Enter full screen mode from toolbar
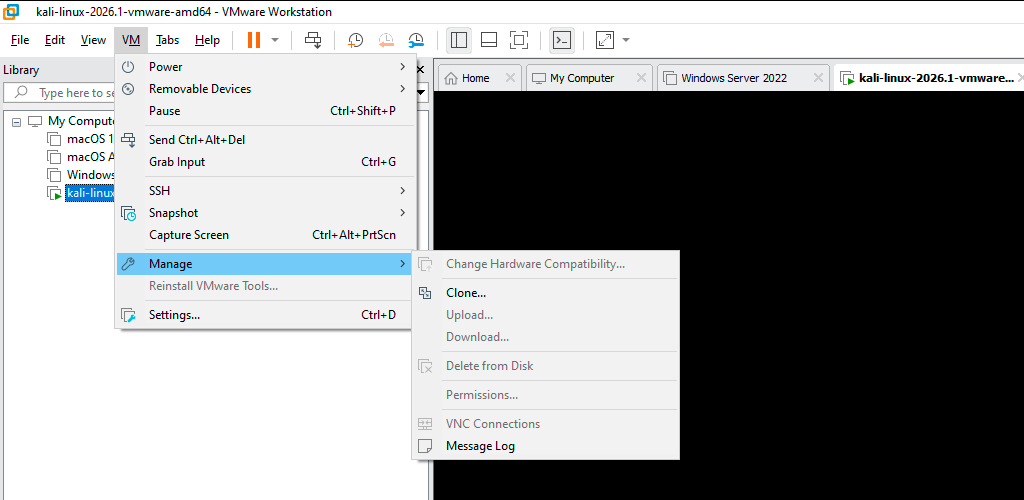Image resolution: width=1024 pixels, height=500 pixels. tap(519, 40)
